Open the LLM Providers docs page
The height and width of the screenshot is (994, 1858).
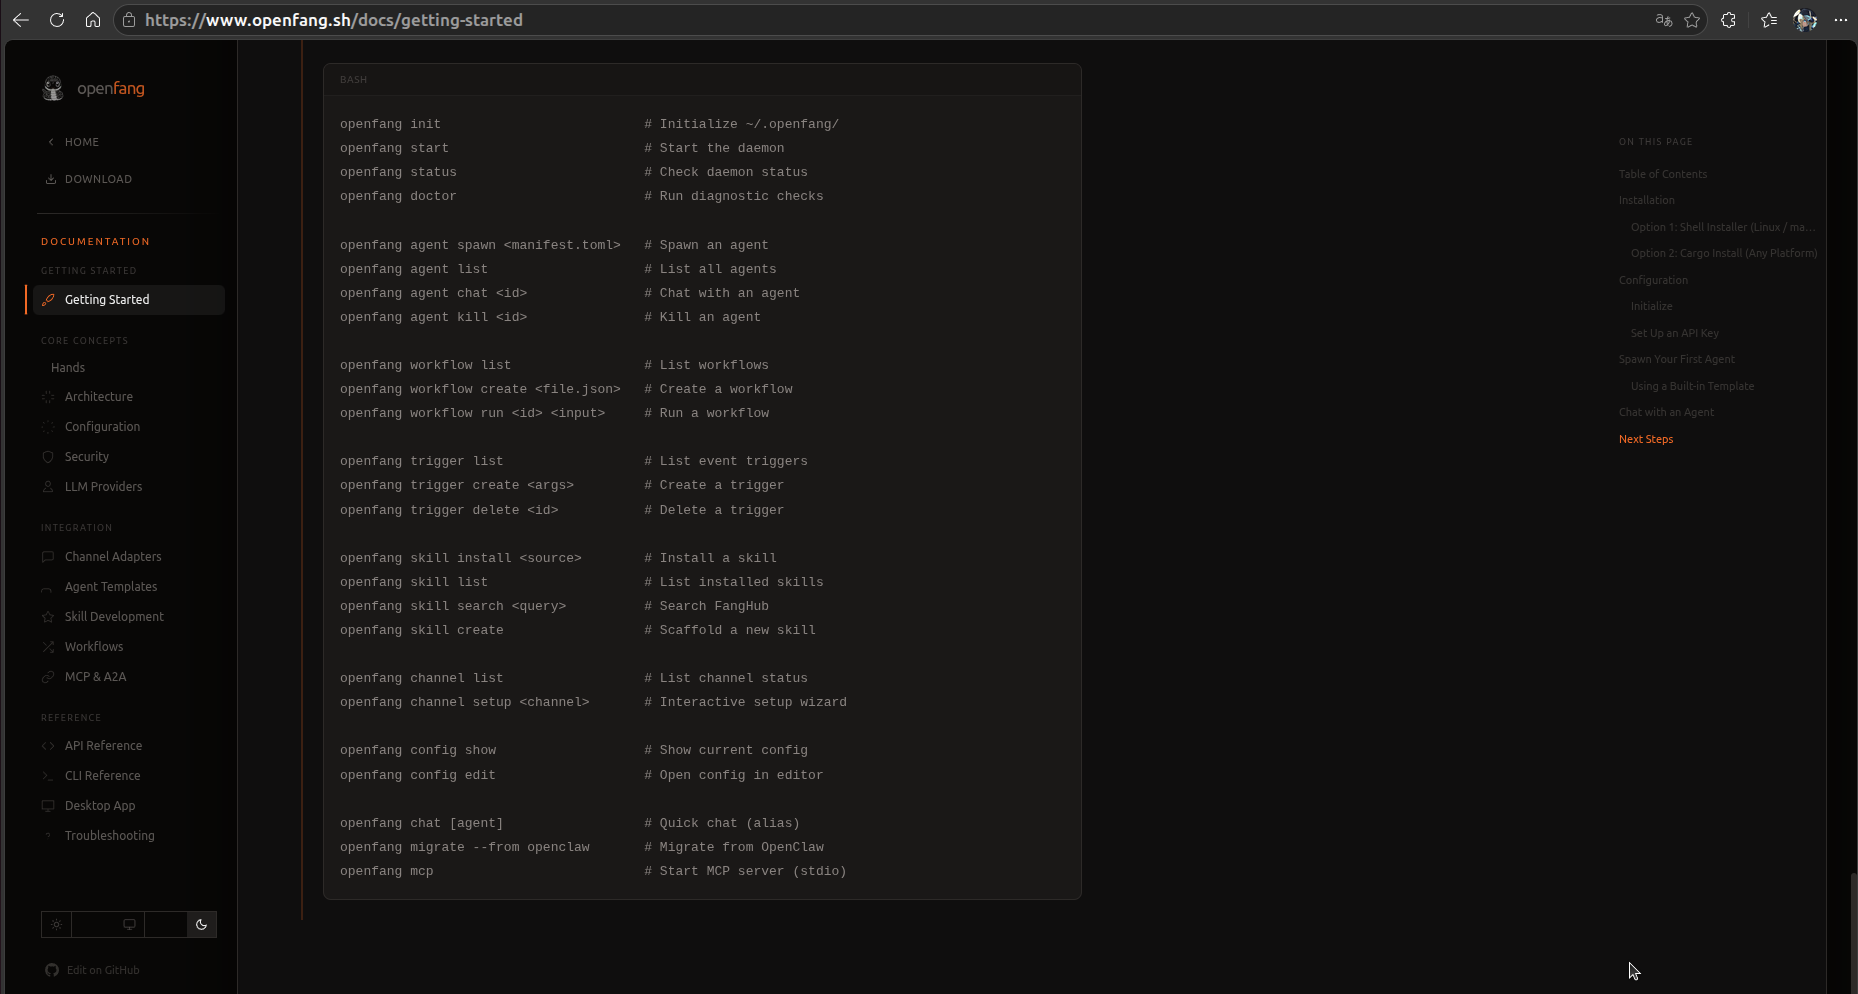[x=104, y=487]
